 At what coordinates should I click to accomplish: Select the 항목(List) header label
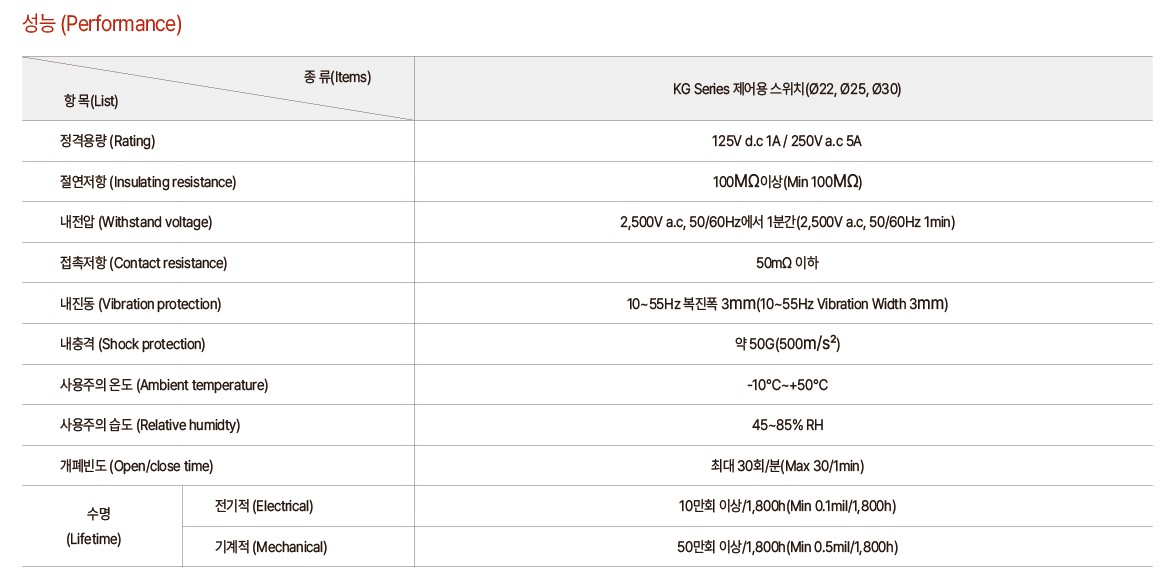click(91, 101)
